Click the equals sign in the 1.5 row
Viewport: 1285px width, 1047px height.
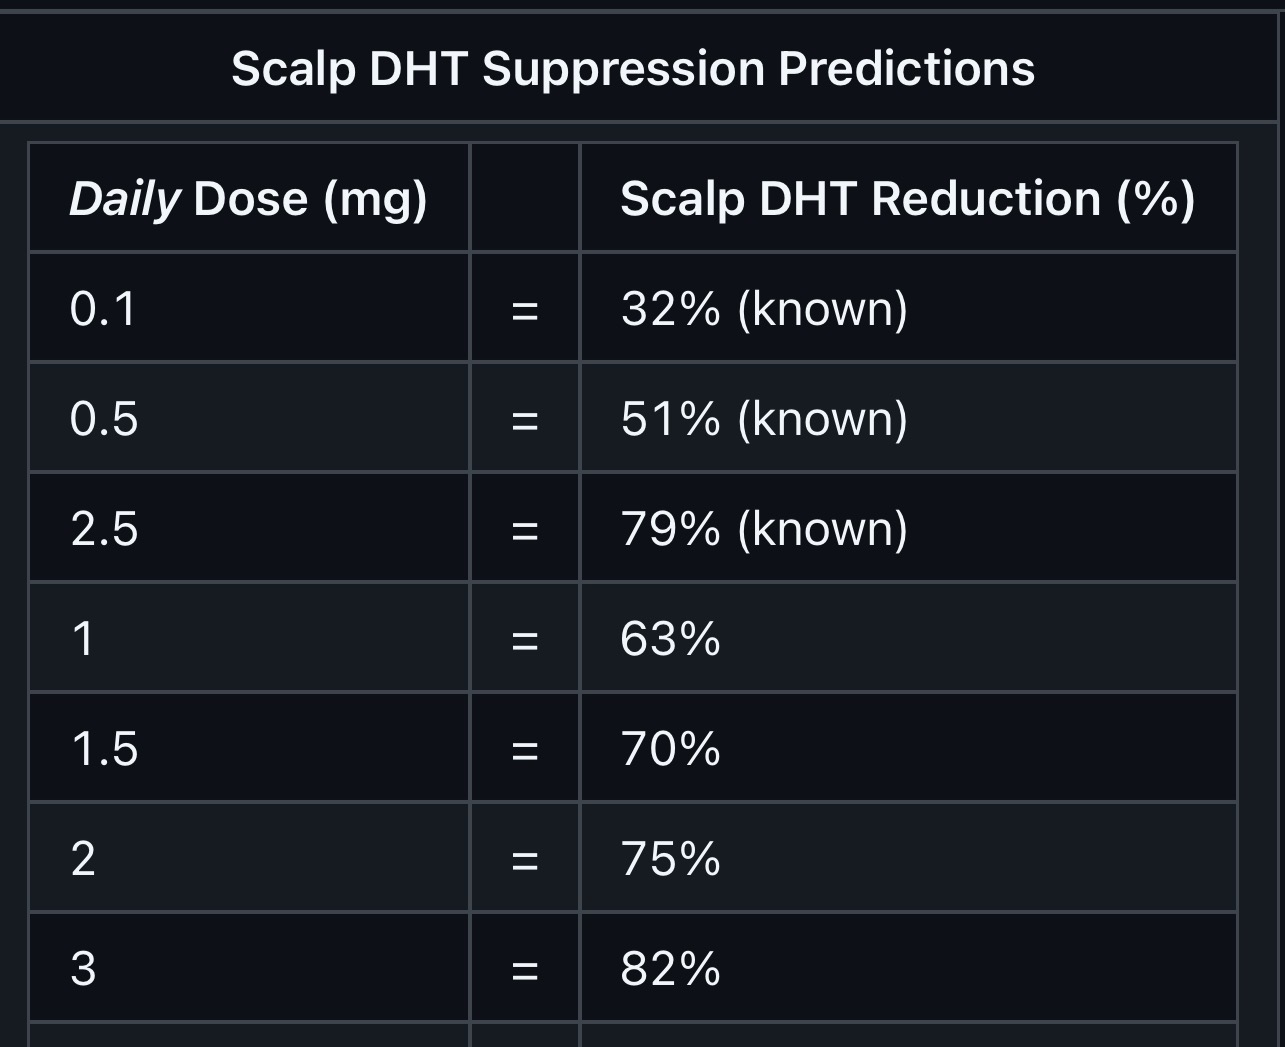[x=525, y=752]
